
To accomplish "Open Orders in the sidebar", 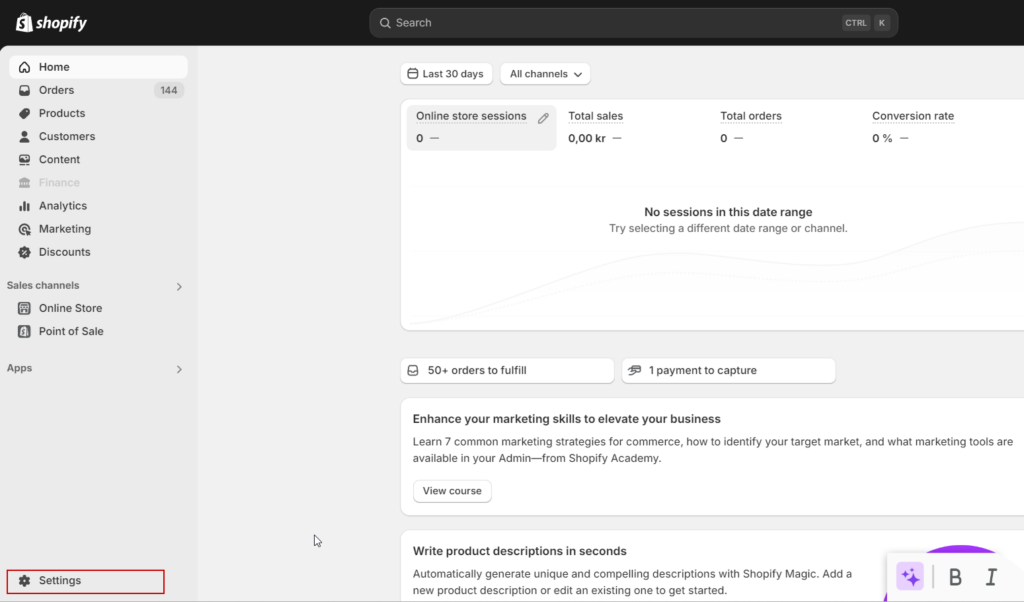I will (x=99, y=90).
